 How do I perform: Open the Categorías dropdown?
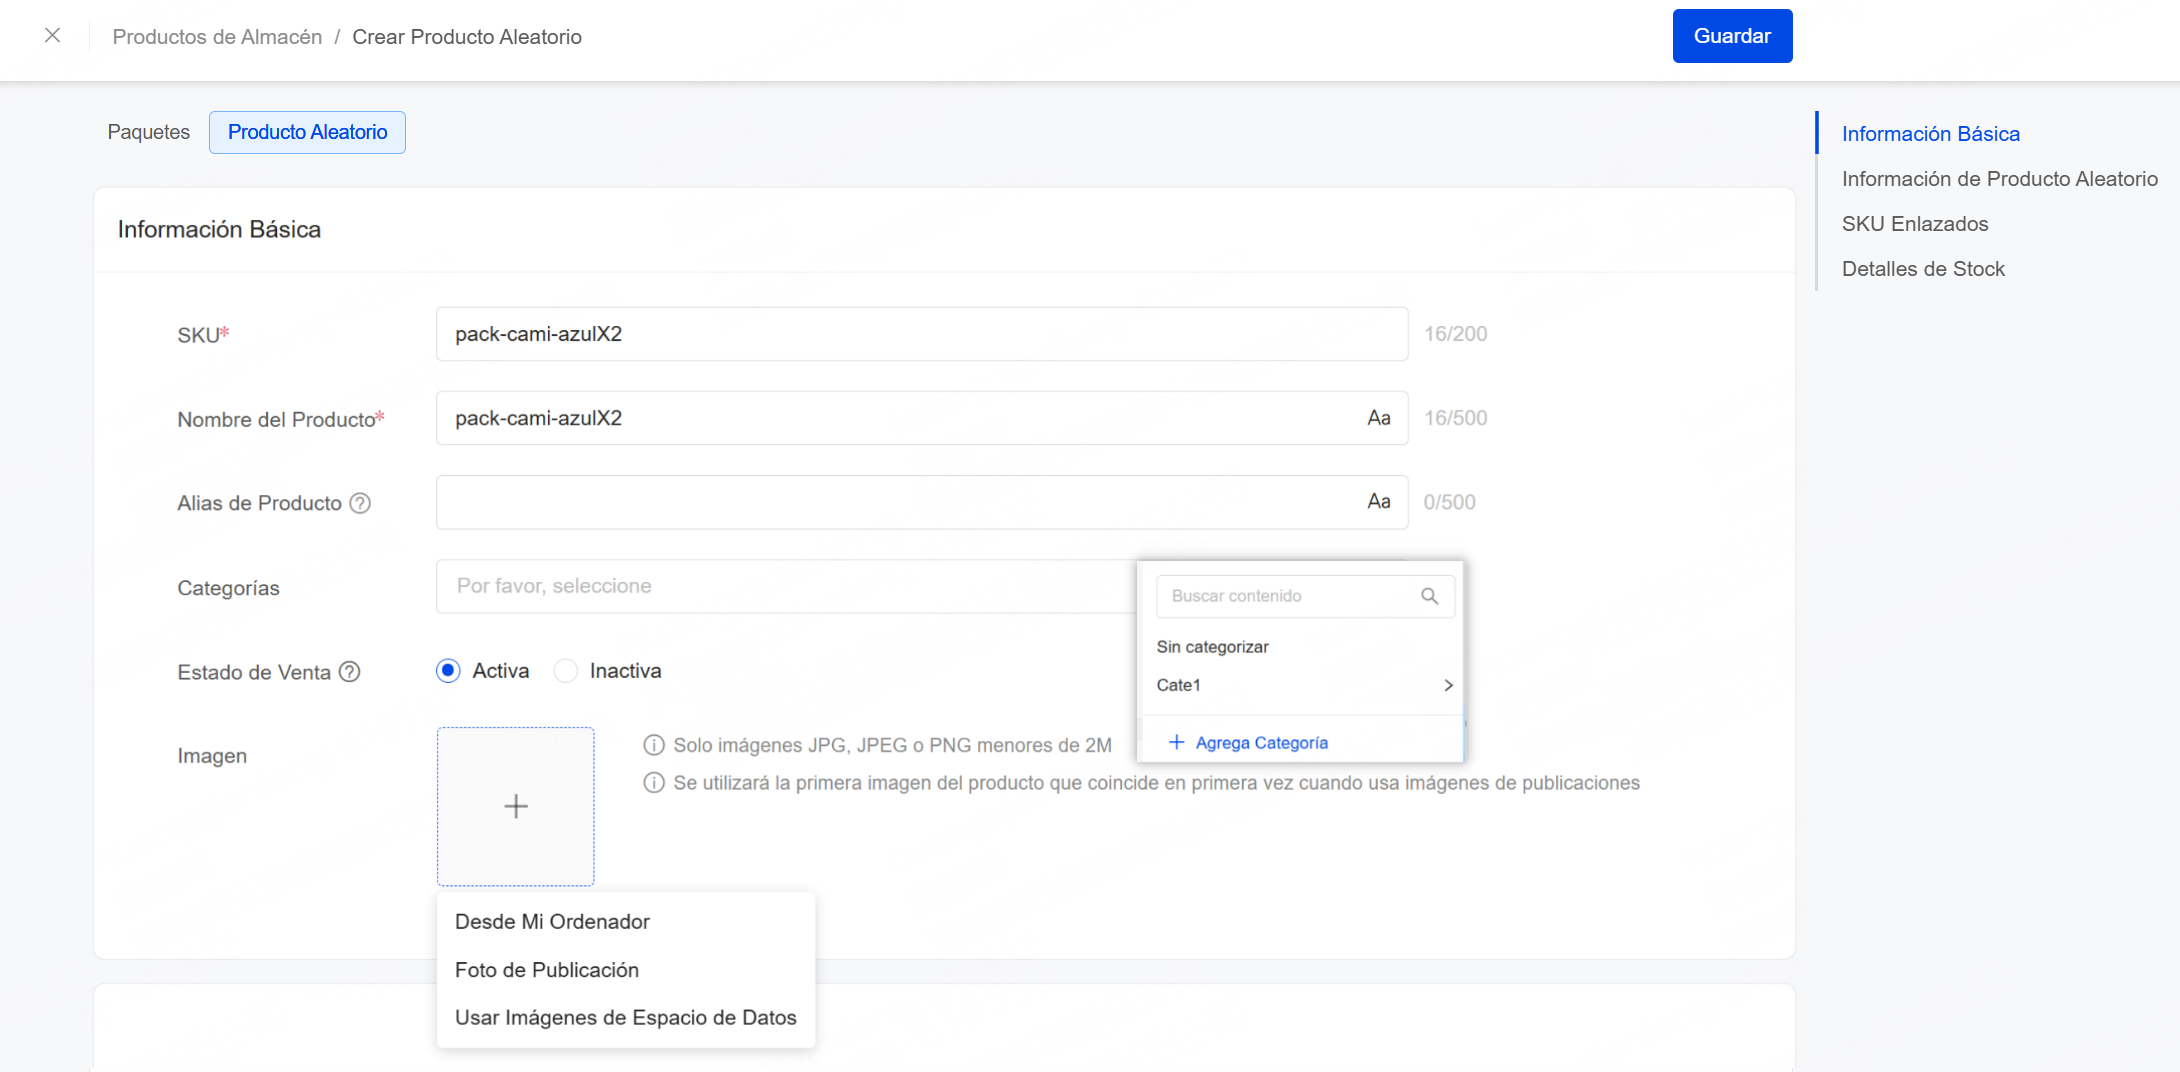(x=785, y=586)
